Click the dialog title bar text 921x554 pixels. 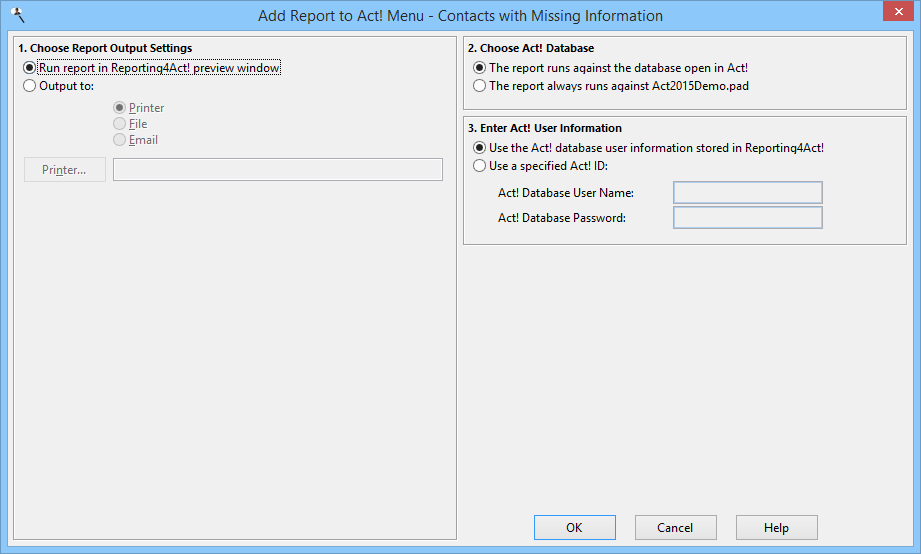(460, 16)
